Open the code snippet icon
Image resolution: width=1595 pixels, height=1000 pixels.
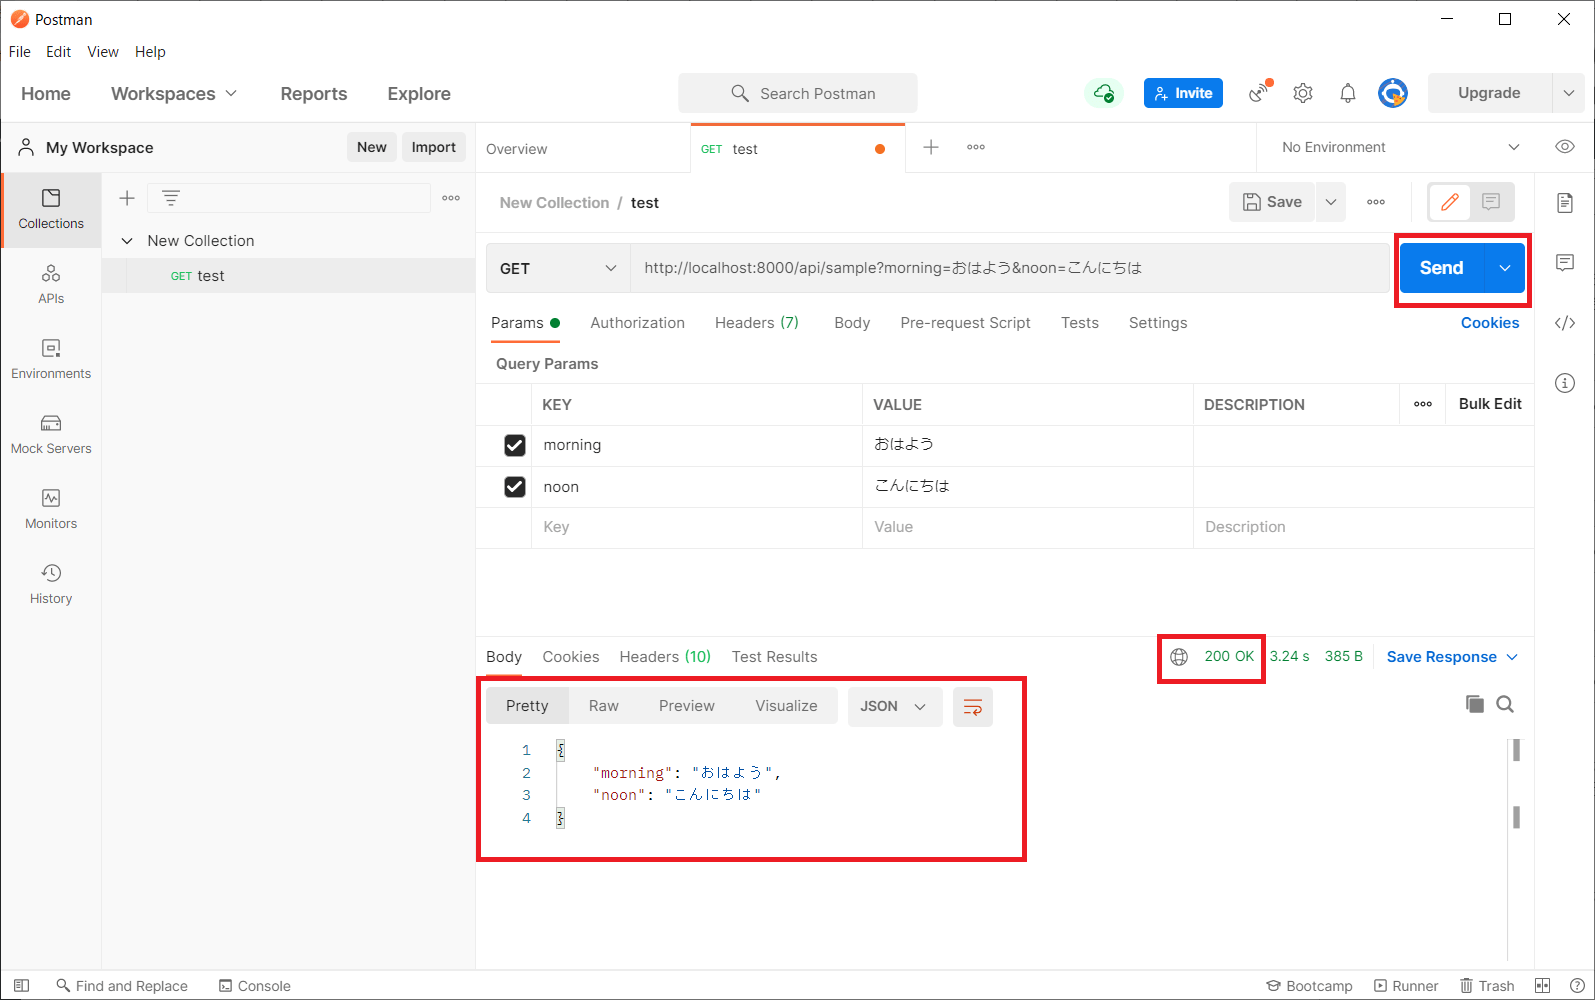(x=1565, y=323)
